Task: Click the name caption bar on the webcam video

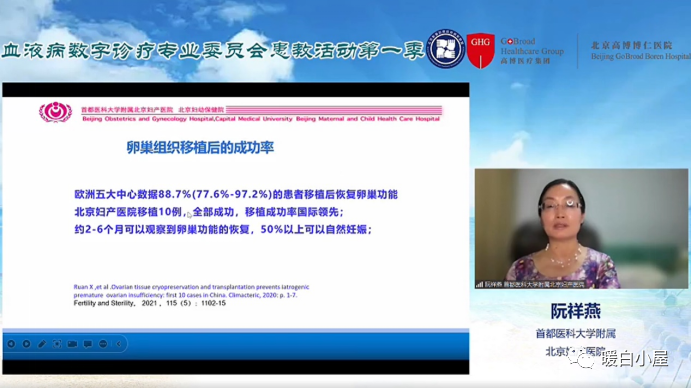Action: (530, 285)
